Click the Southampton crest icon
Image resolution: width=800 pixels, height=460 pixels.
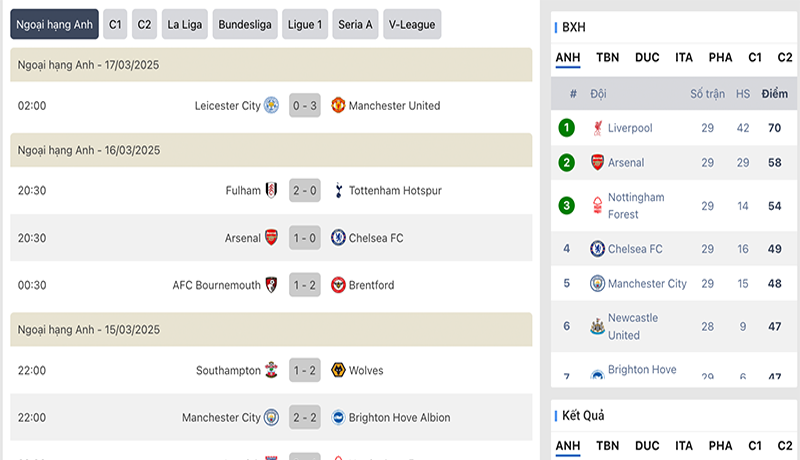pos(271,370)
